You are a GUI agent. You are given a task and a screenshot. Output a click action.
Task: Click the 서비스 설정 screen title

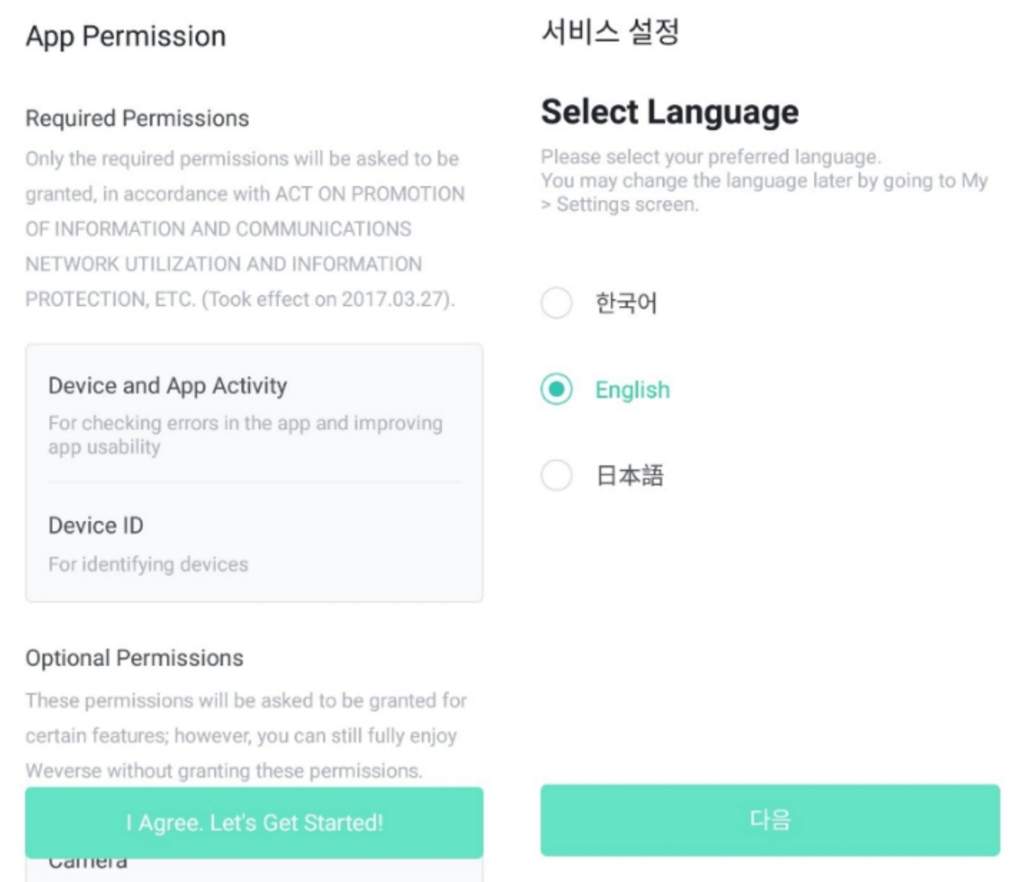click(x=610, y=32)
